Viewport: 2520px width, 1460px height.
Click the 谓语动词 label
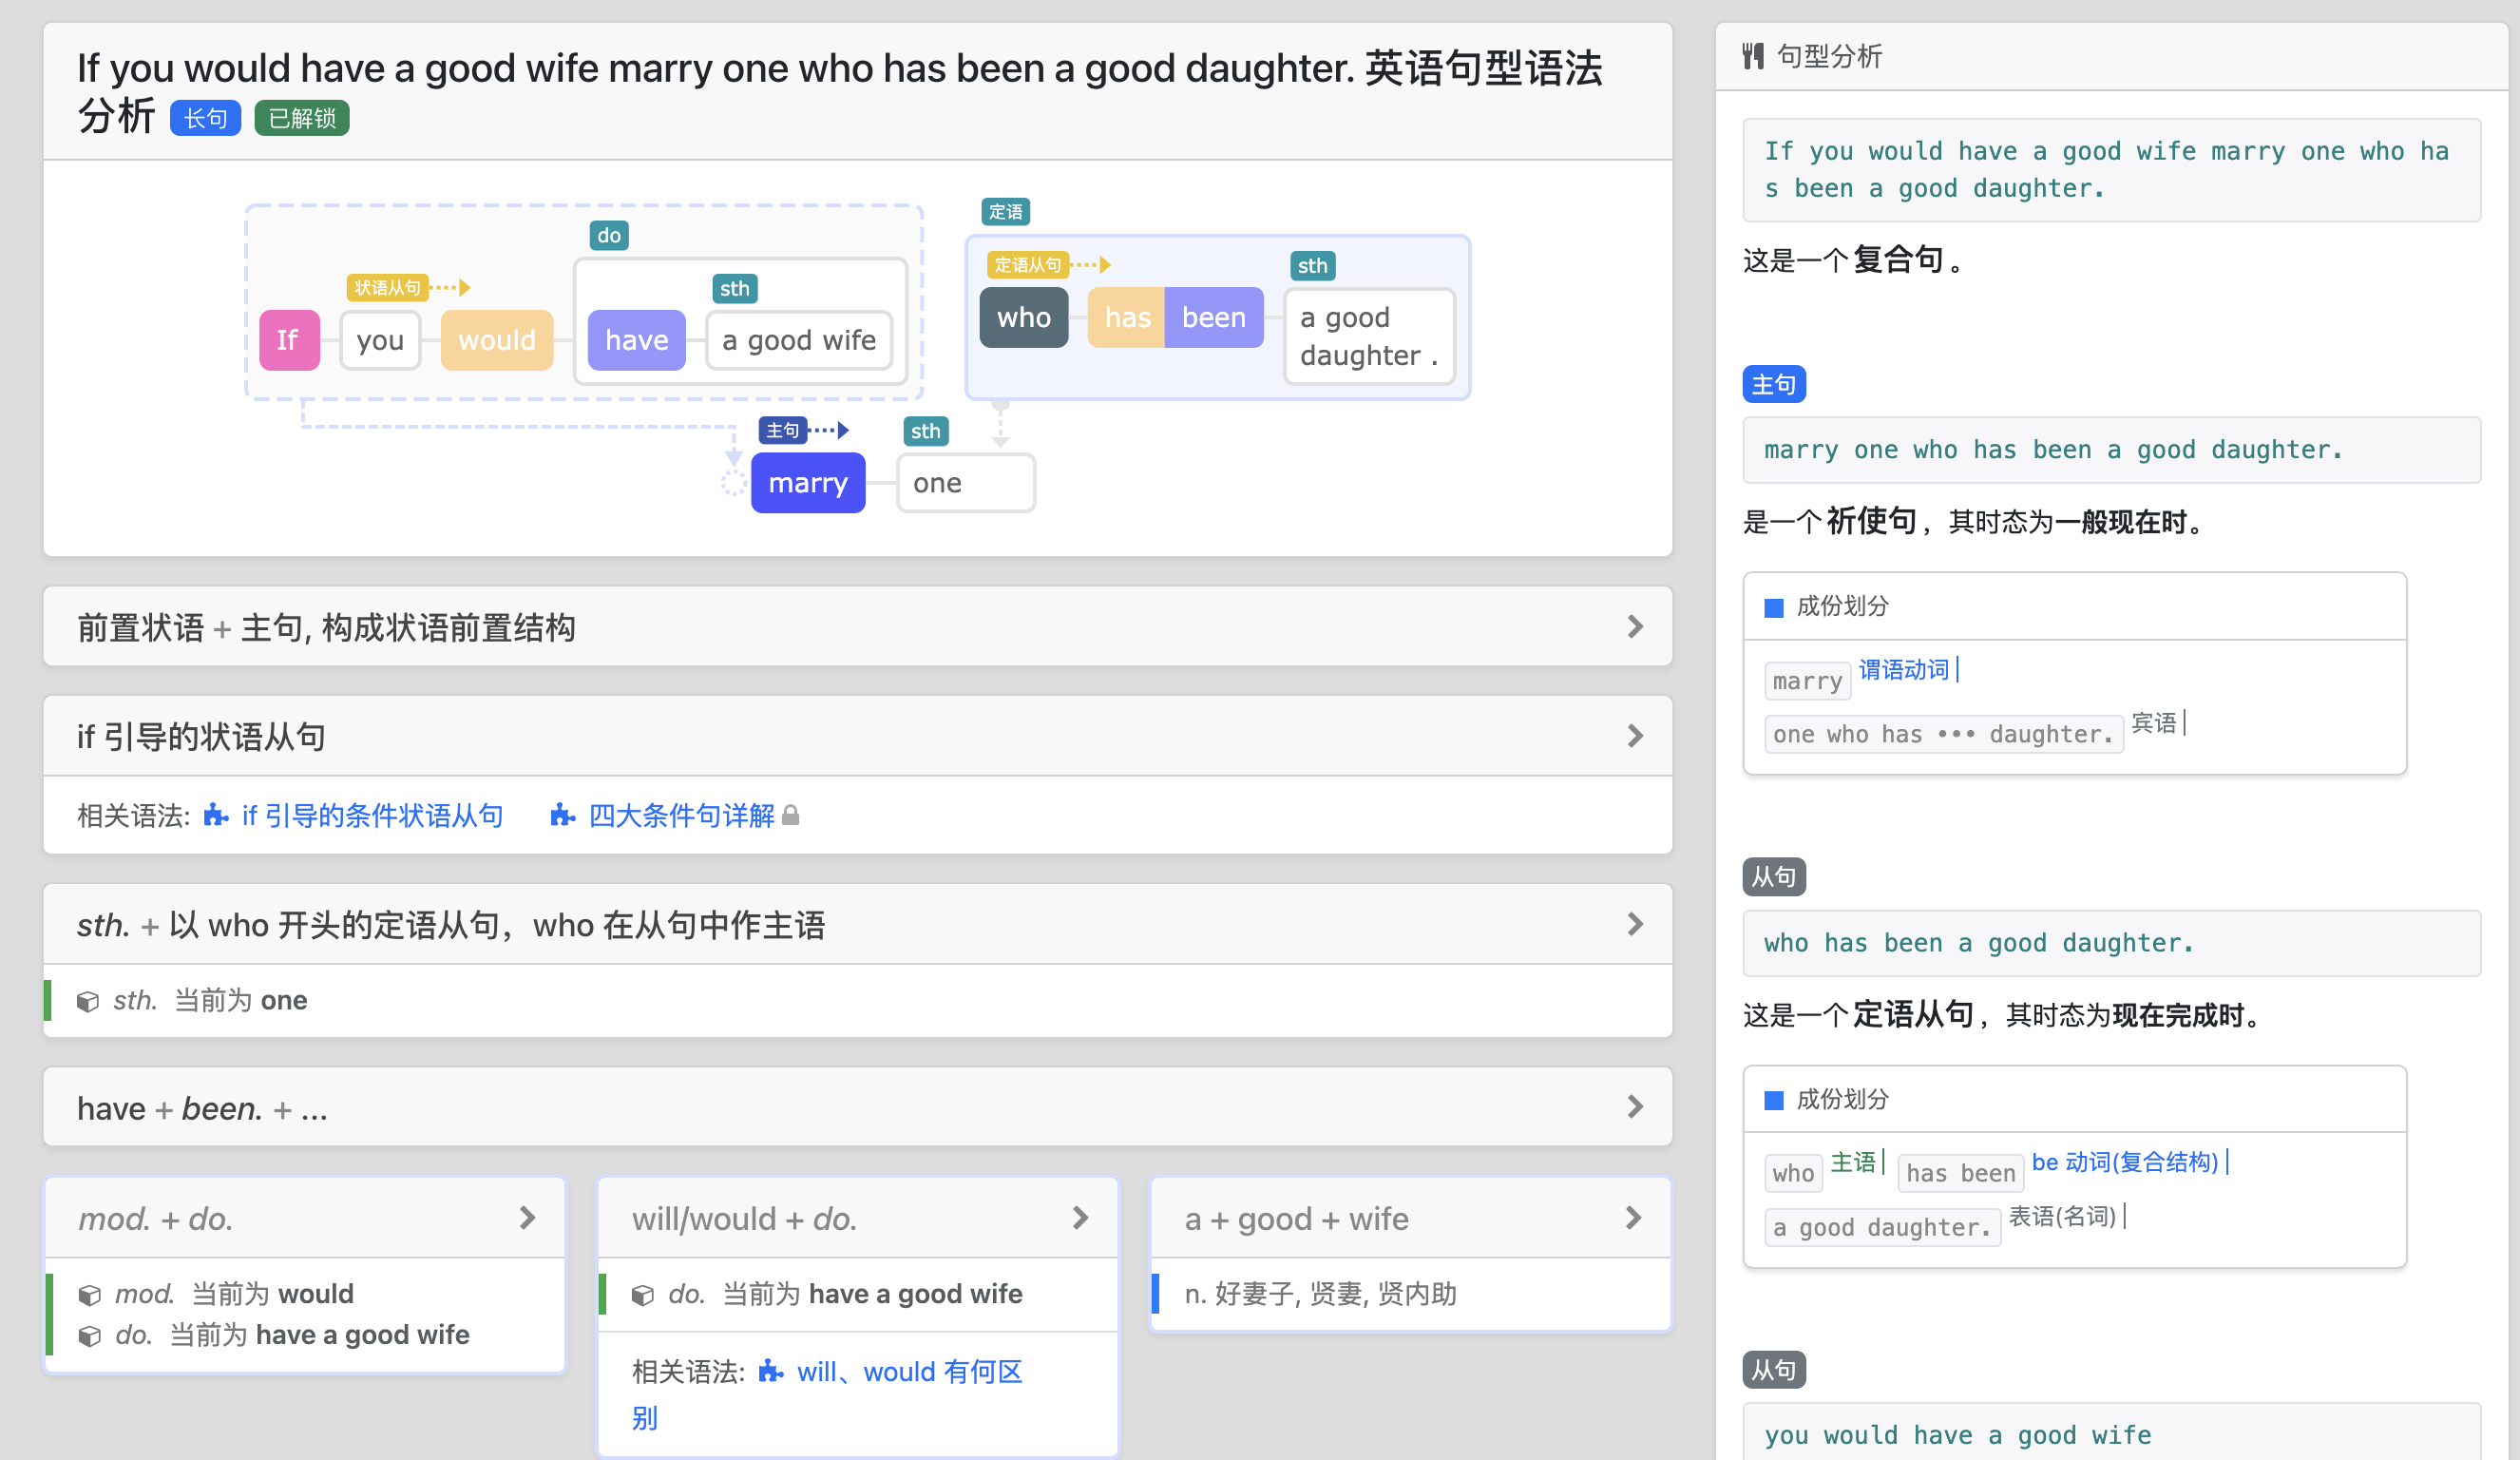coord(1904,670)
